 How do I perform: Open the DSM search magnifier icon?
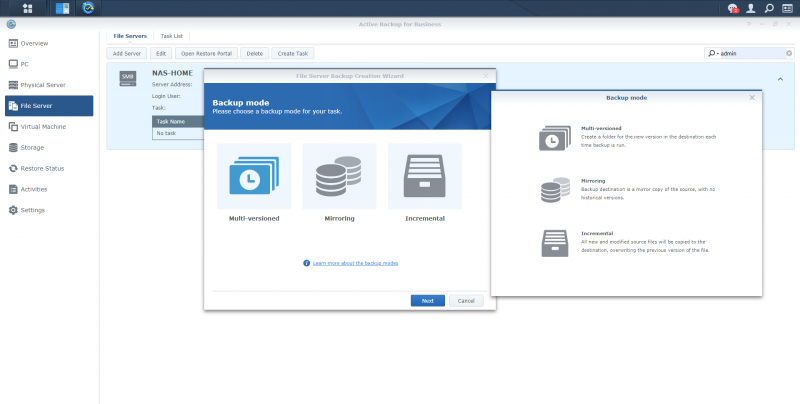point(769,8)
